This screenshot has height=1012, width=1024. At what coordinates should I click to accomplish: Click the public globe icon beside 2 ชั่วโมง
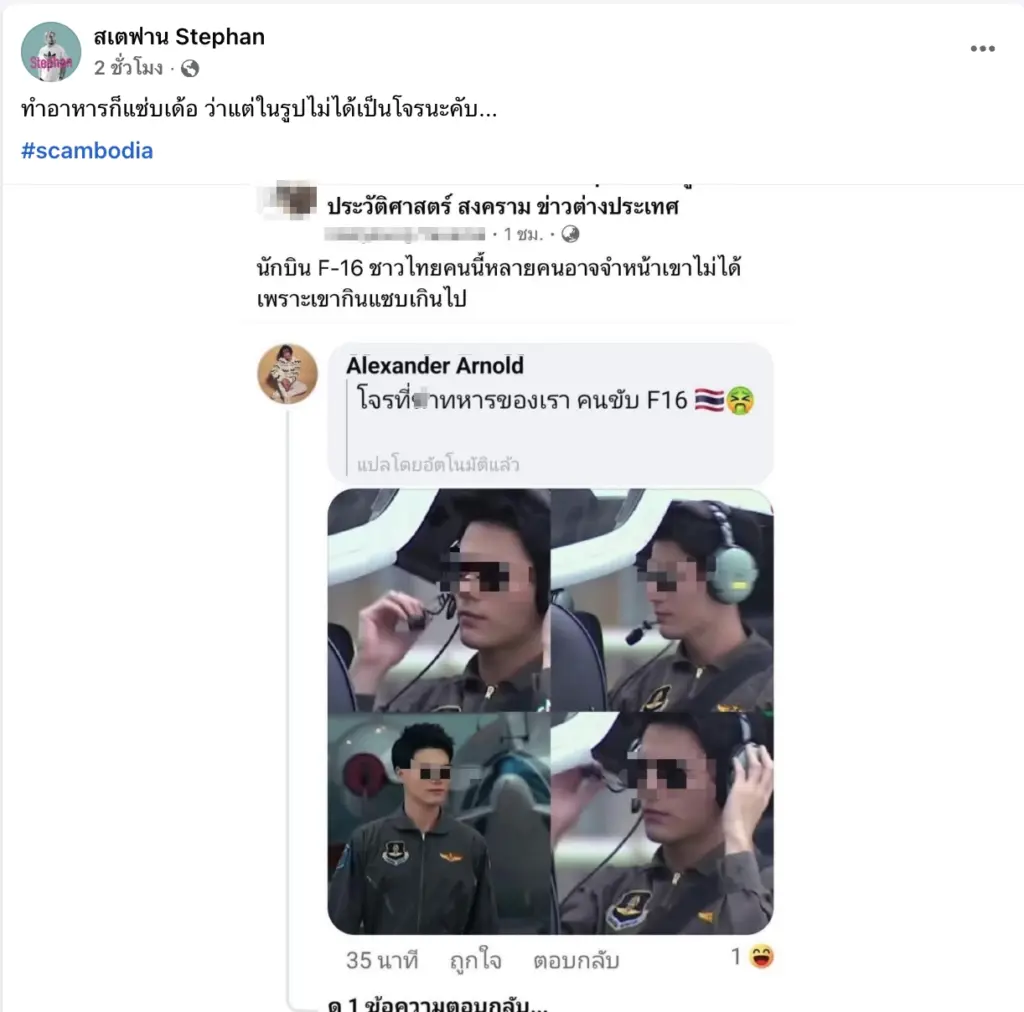point(190,69)
